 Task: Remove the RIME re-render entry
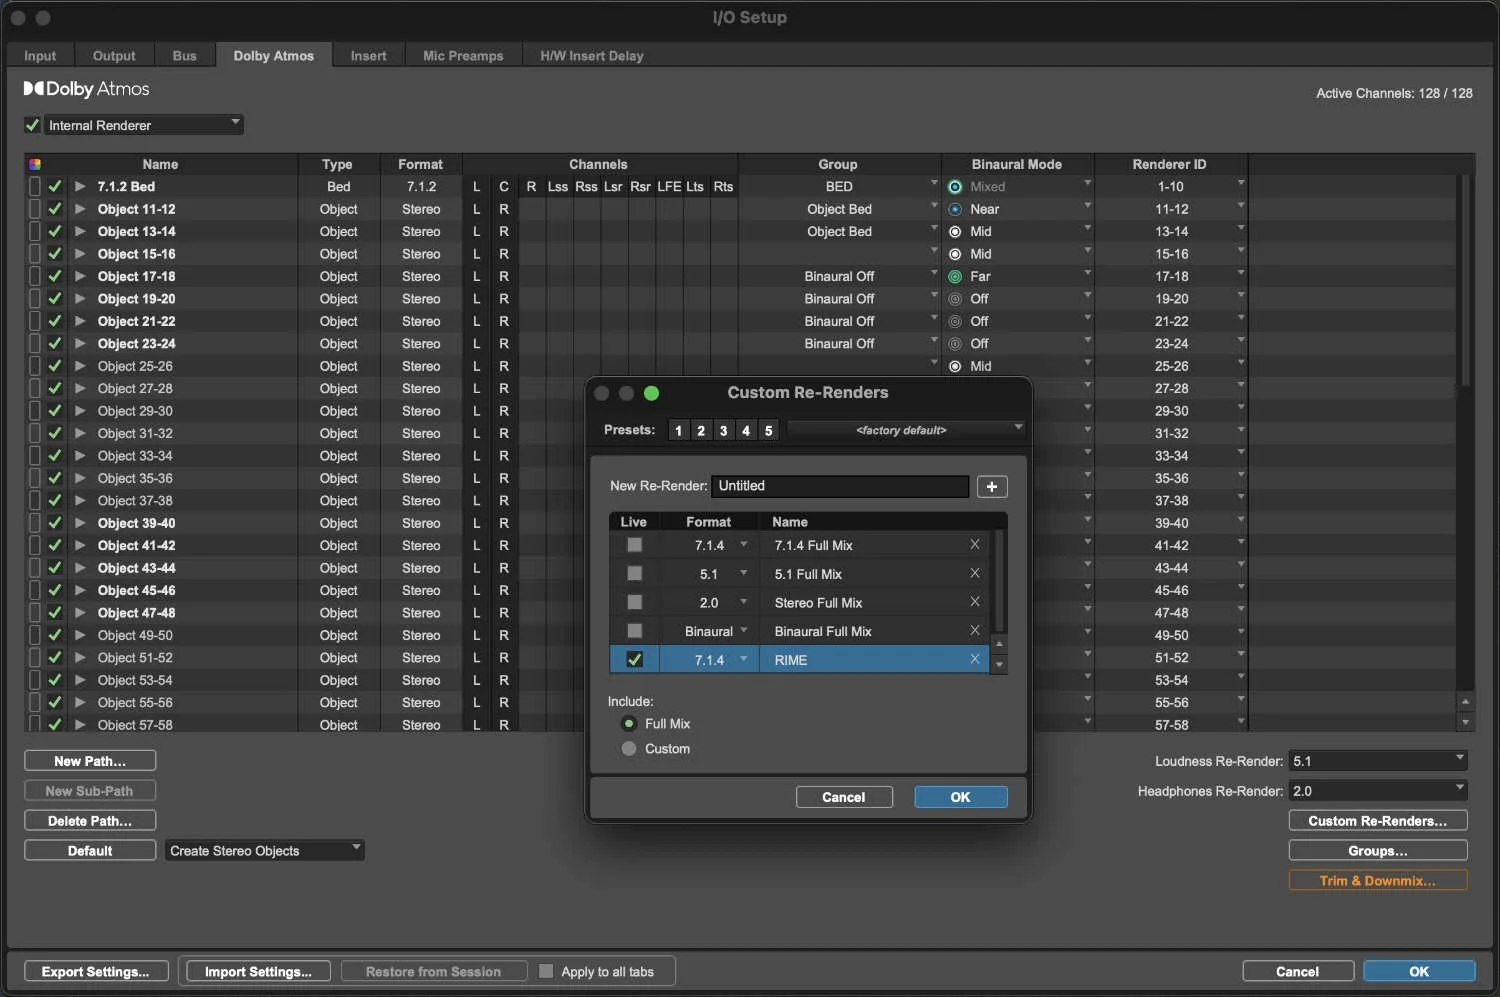(975, 659)
